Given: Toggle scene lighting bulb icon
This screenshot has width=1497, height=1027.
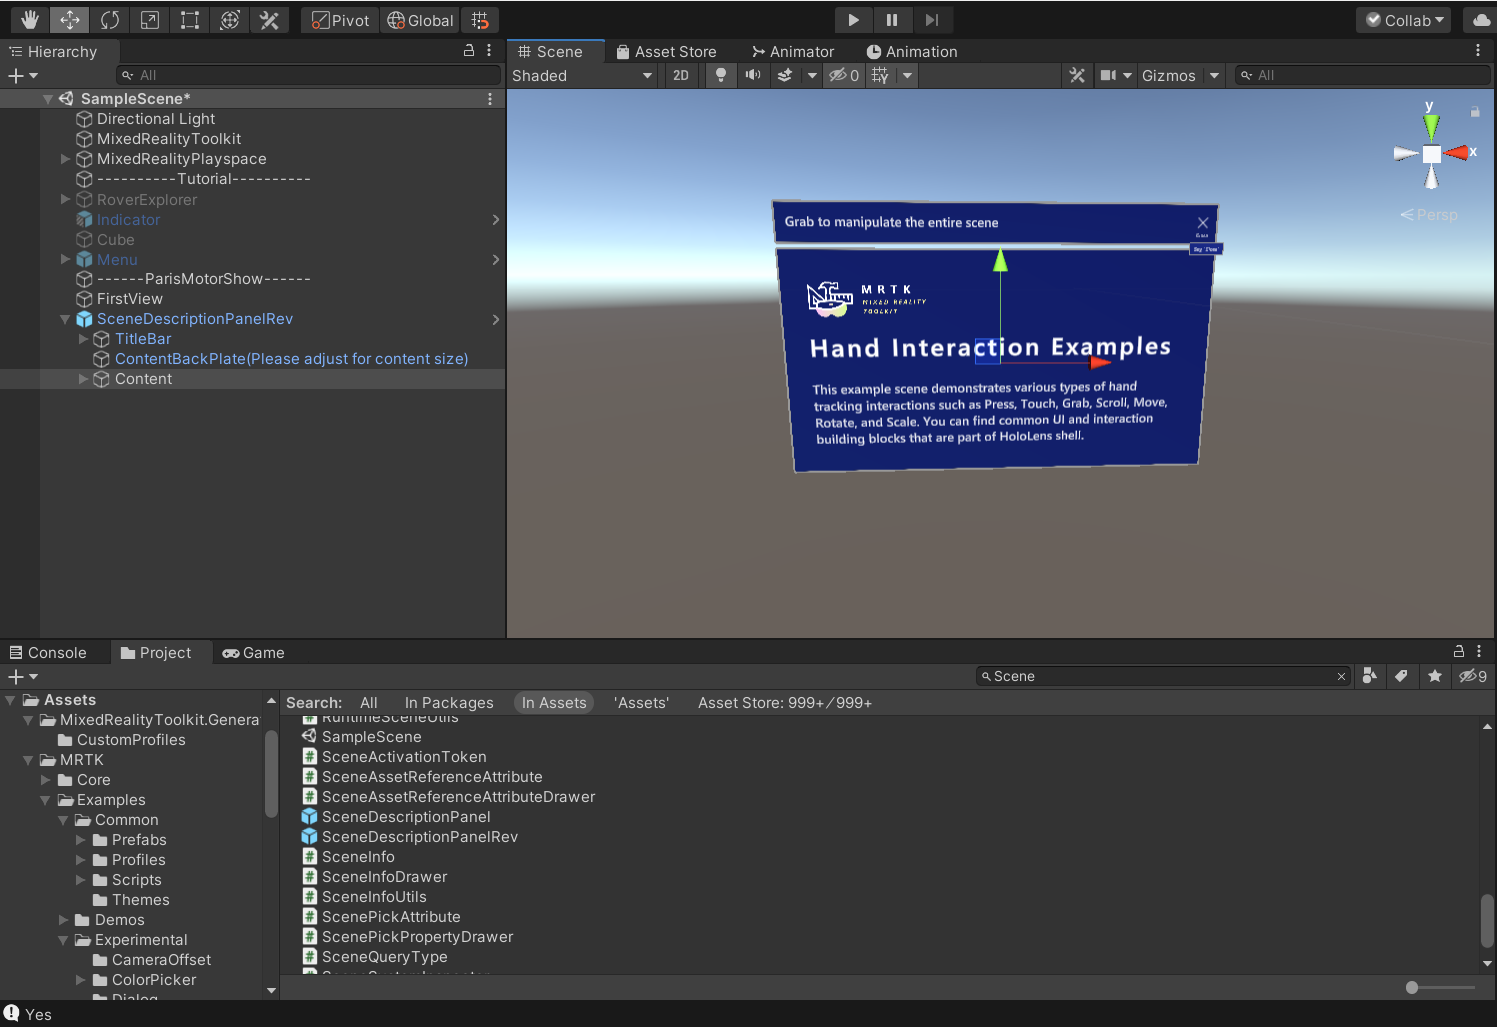Looking at the screenshot, I should (720, 75).
